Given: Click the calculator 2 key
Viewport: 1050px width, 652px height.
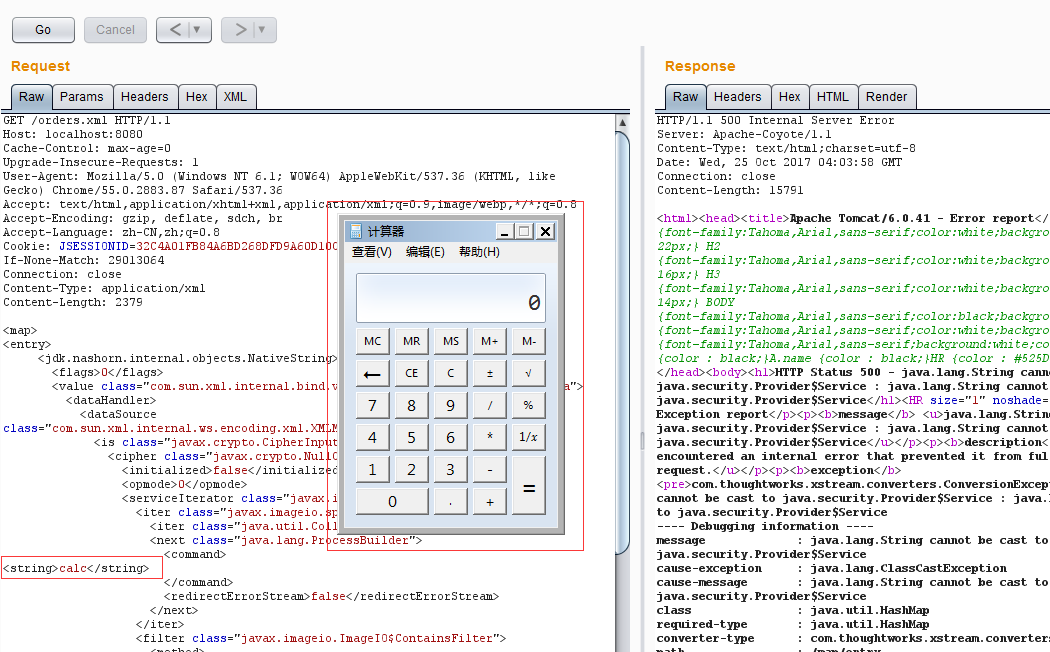Looking at the screenshot, I should click(x=411, y=470).
